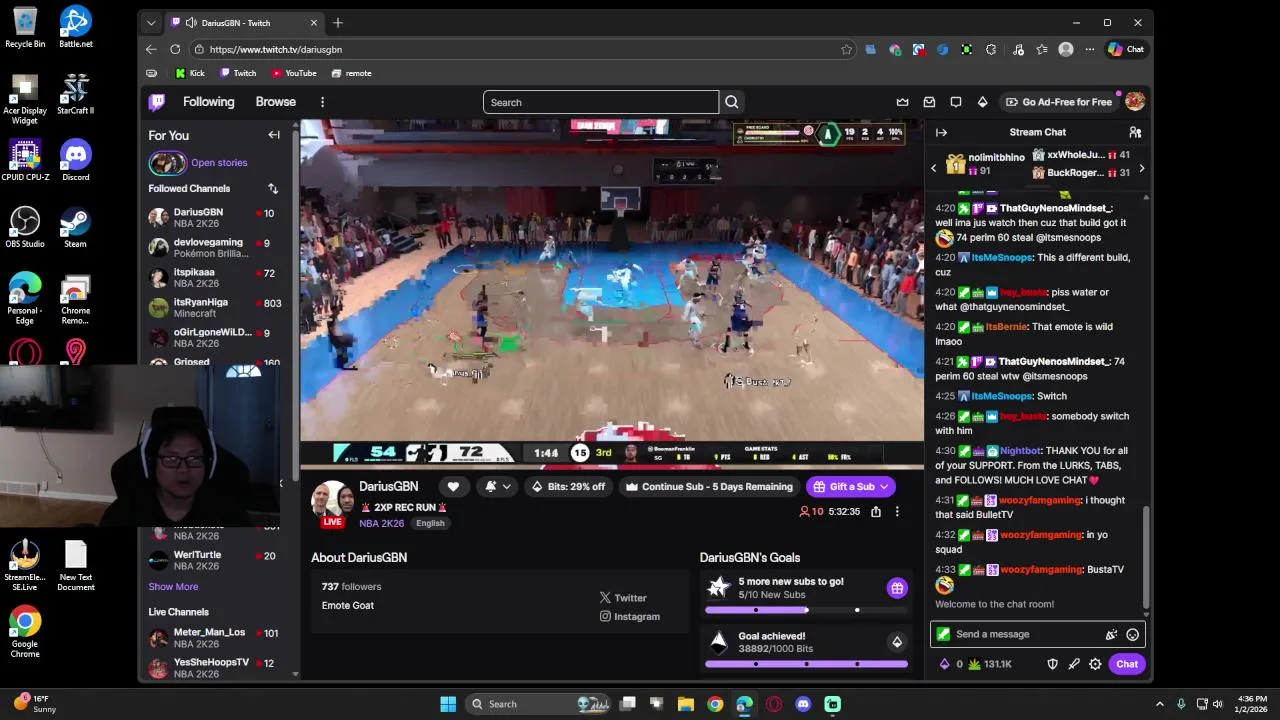
Task: Click the new subs goal progress bar
Action: 806,610
